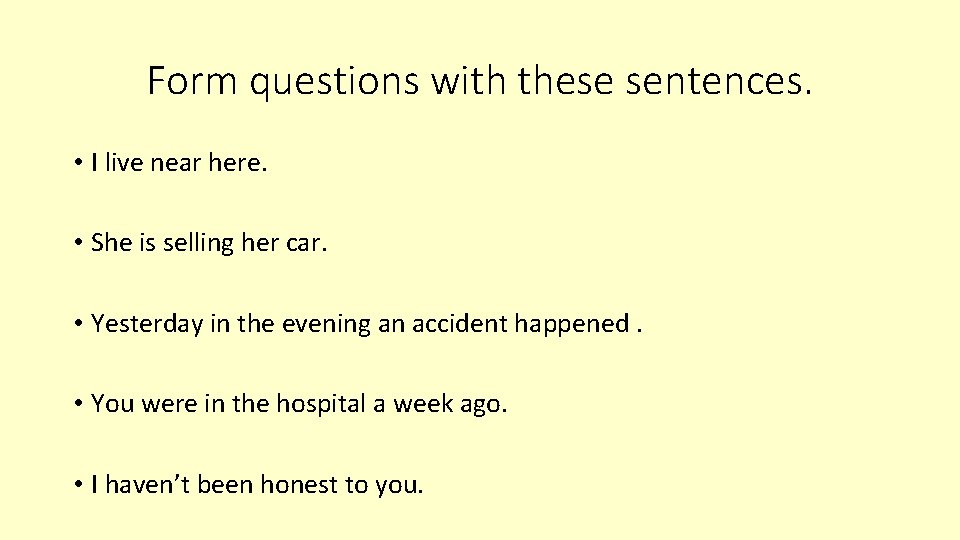Click the word 'selling' in the second bullet

198,244
